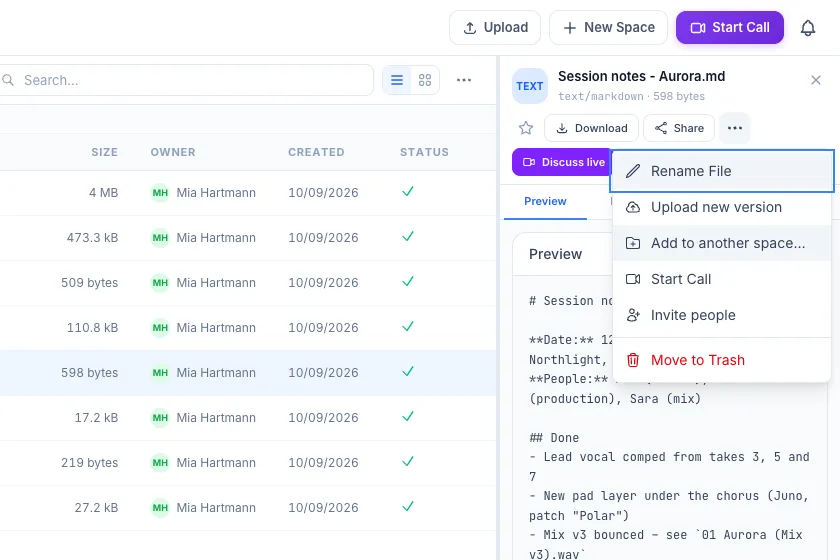Image resolution: width=840 pixels, height=560 pixels.
Task: Choose Upload new version
Action: tap(722, 207)
